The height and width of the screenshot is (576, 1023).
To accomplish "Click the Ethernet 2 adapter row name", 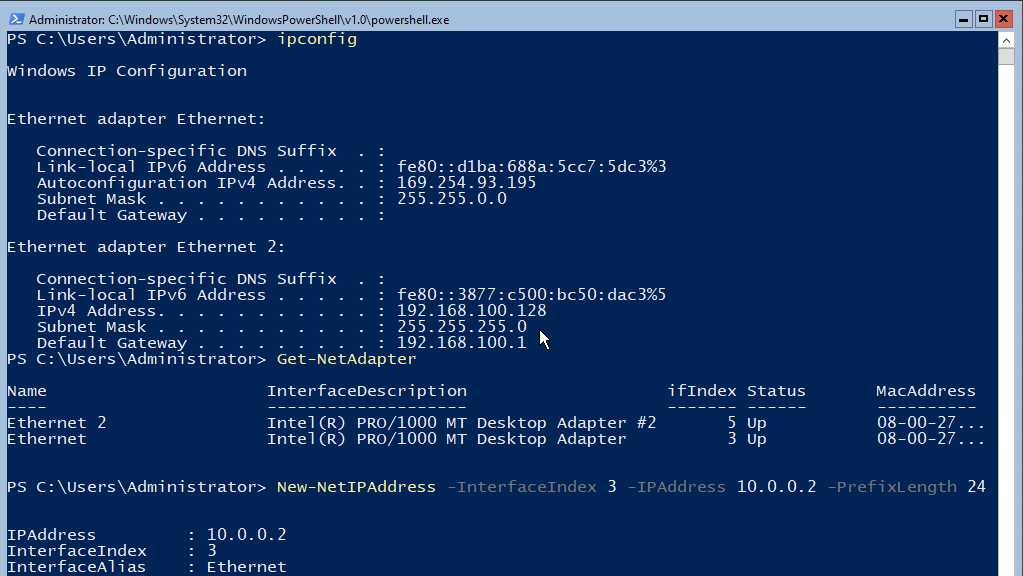I will click(x=57, y=423).
